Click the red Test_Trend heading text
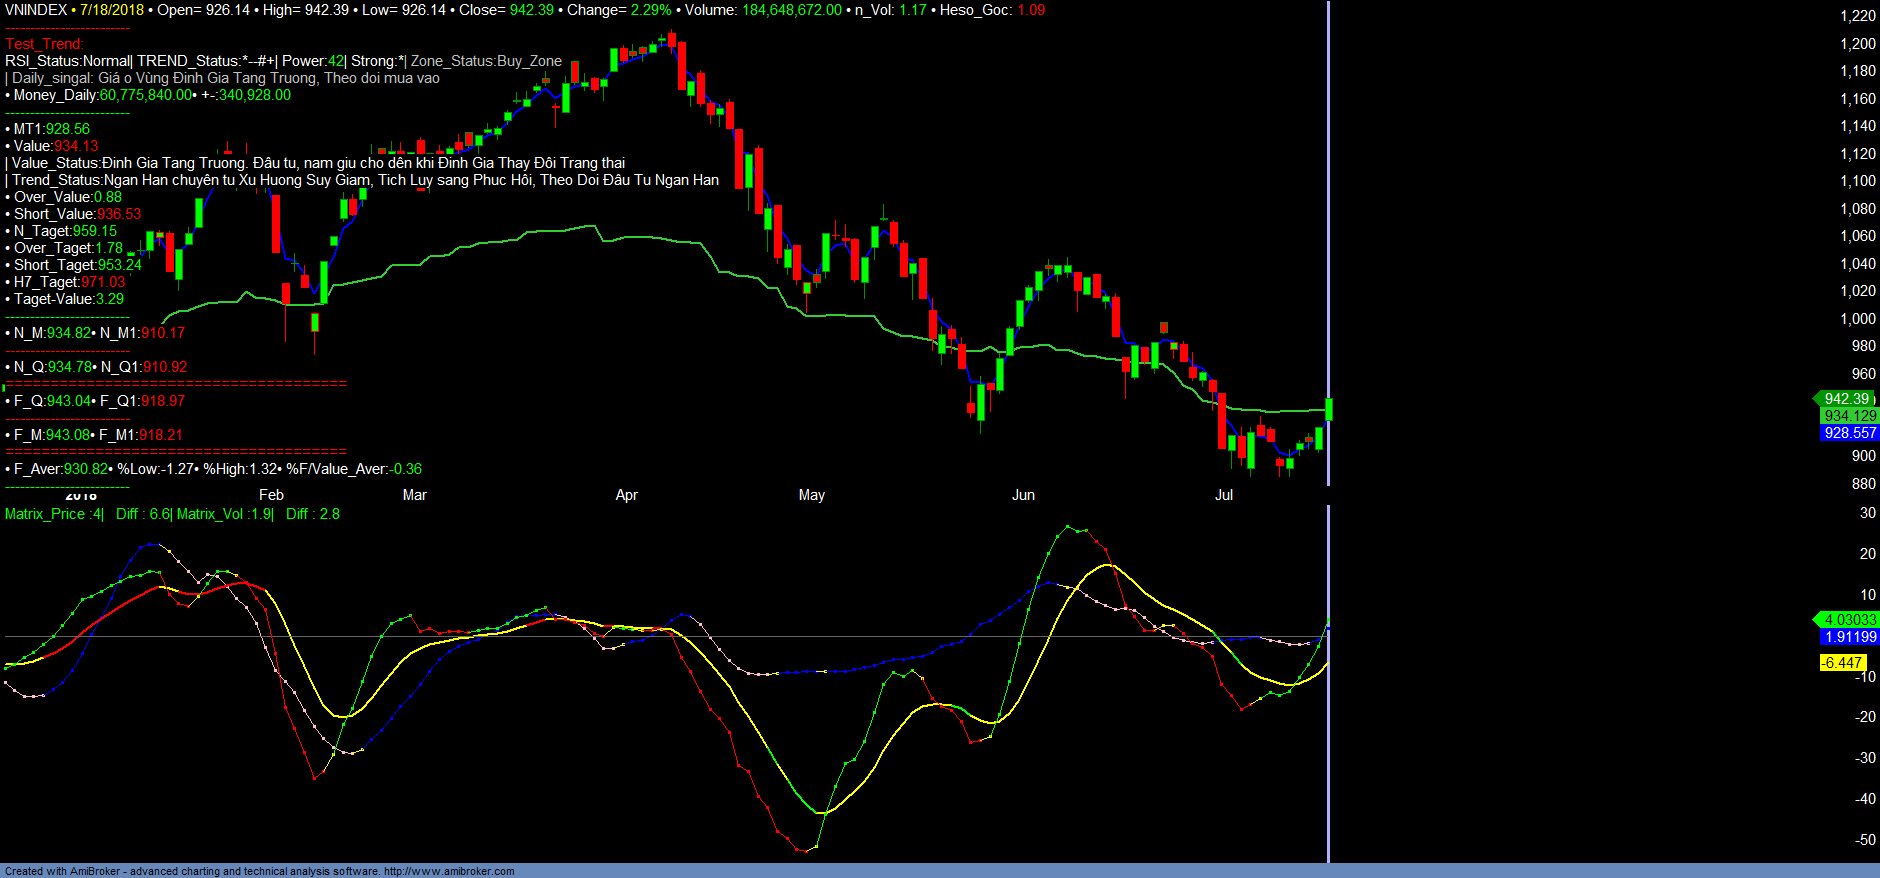This screenshot has height=878, width=1880. (44, 44)
